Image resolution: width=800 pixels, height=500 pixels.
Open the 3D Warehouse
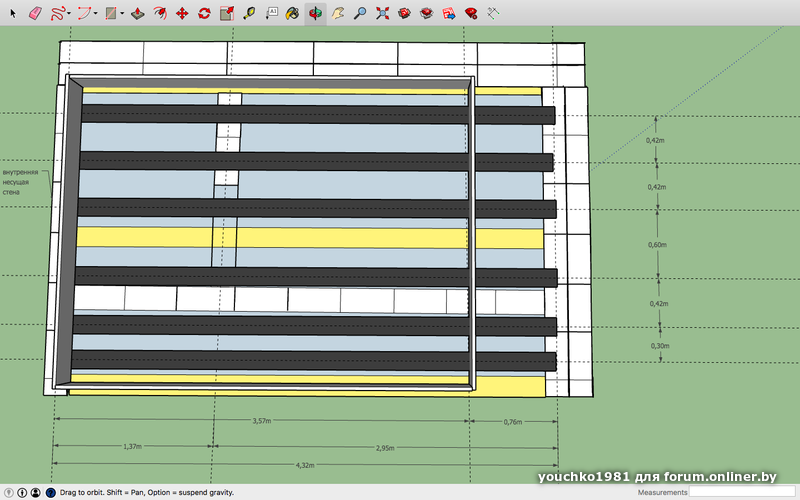point(404,14)
